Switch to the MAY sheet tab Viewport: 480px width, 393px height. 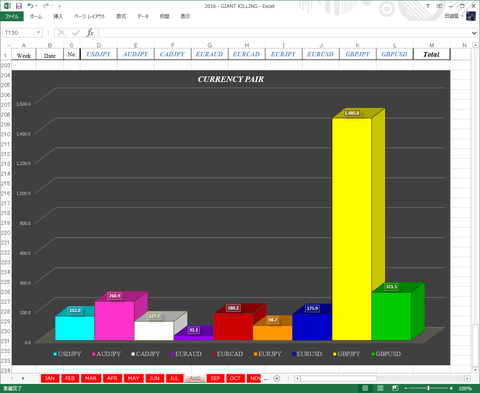coord(133,378)
